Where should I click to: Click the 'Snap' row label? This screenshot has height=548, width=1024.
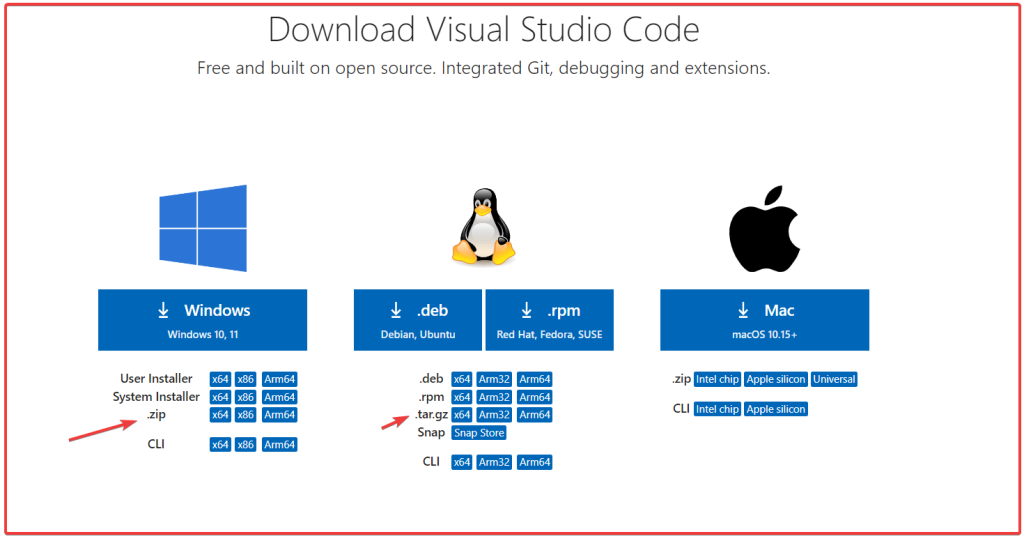(431, 432)
